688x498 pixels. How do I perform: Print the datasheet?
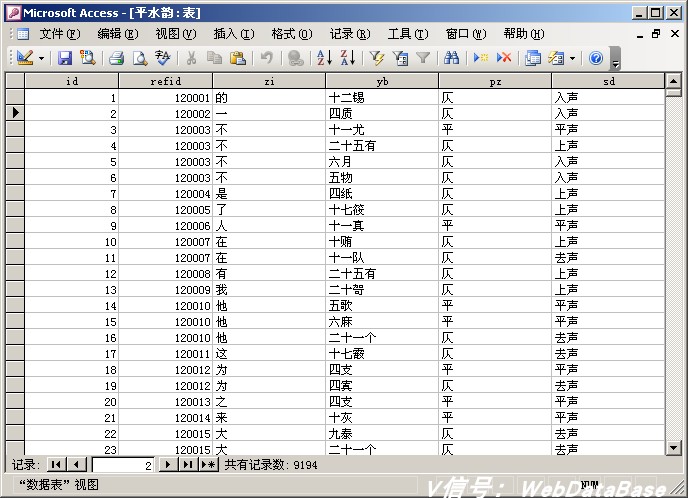[116, 57]
